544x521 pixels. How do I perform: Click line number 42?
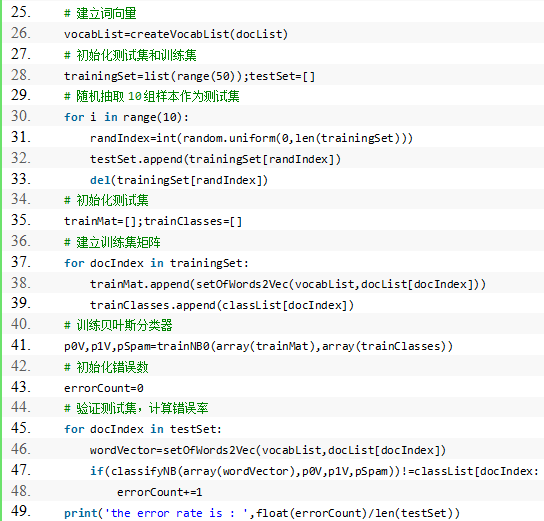coord(21,366)
